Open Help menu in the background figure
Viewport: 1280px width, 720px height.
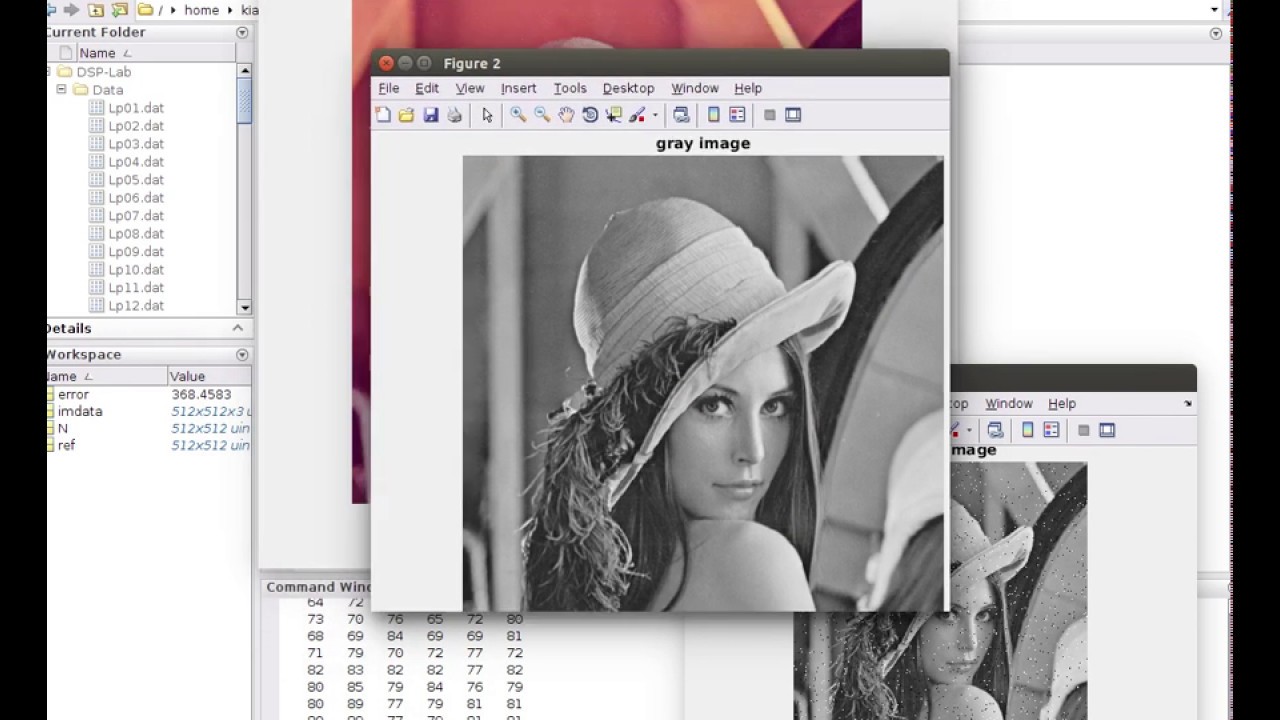click(1062, 403)
